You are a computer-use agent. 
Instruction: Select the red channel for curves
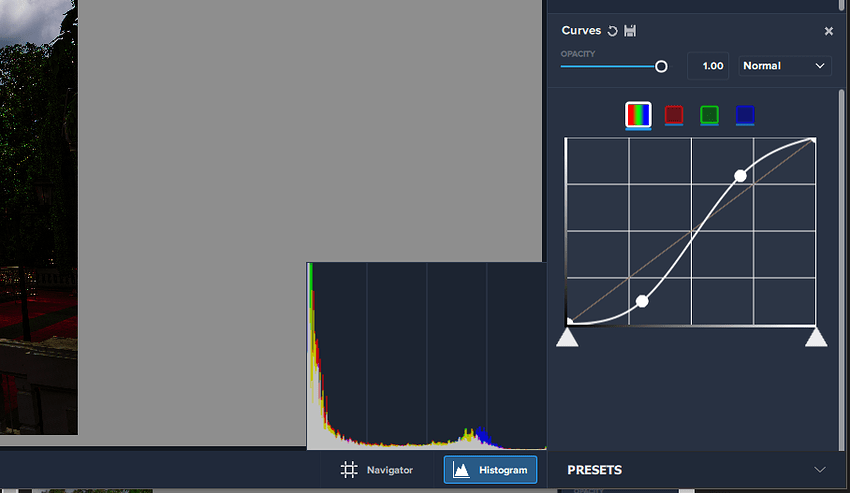[x=674, y=115]
